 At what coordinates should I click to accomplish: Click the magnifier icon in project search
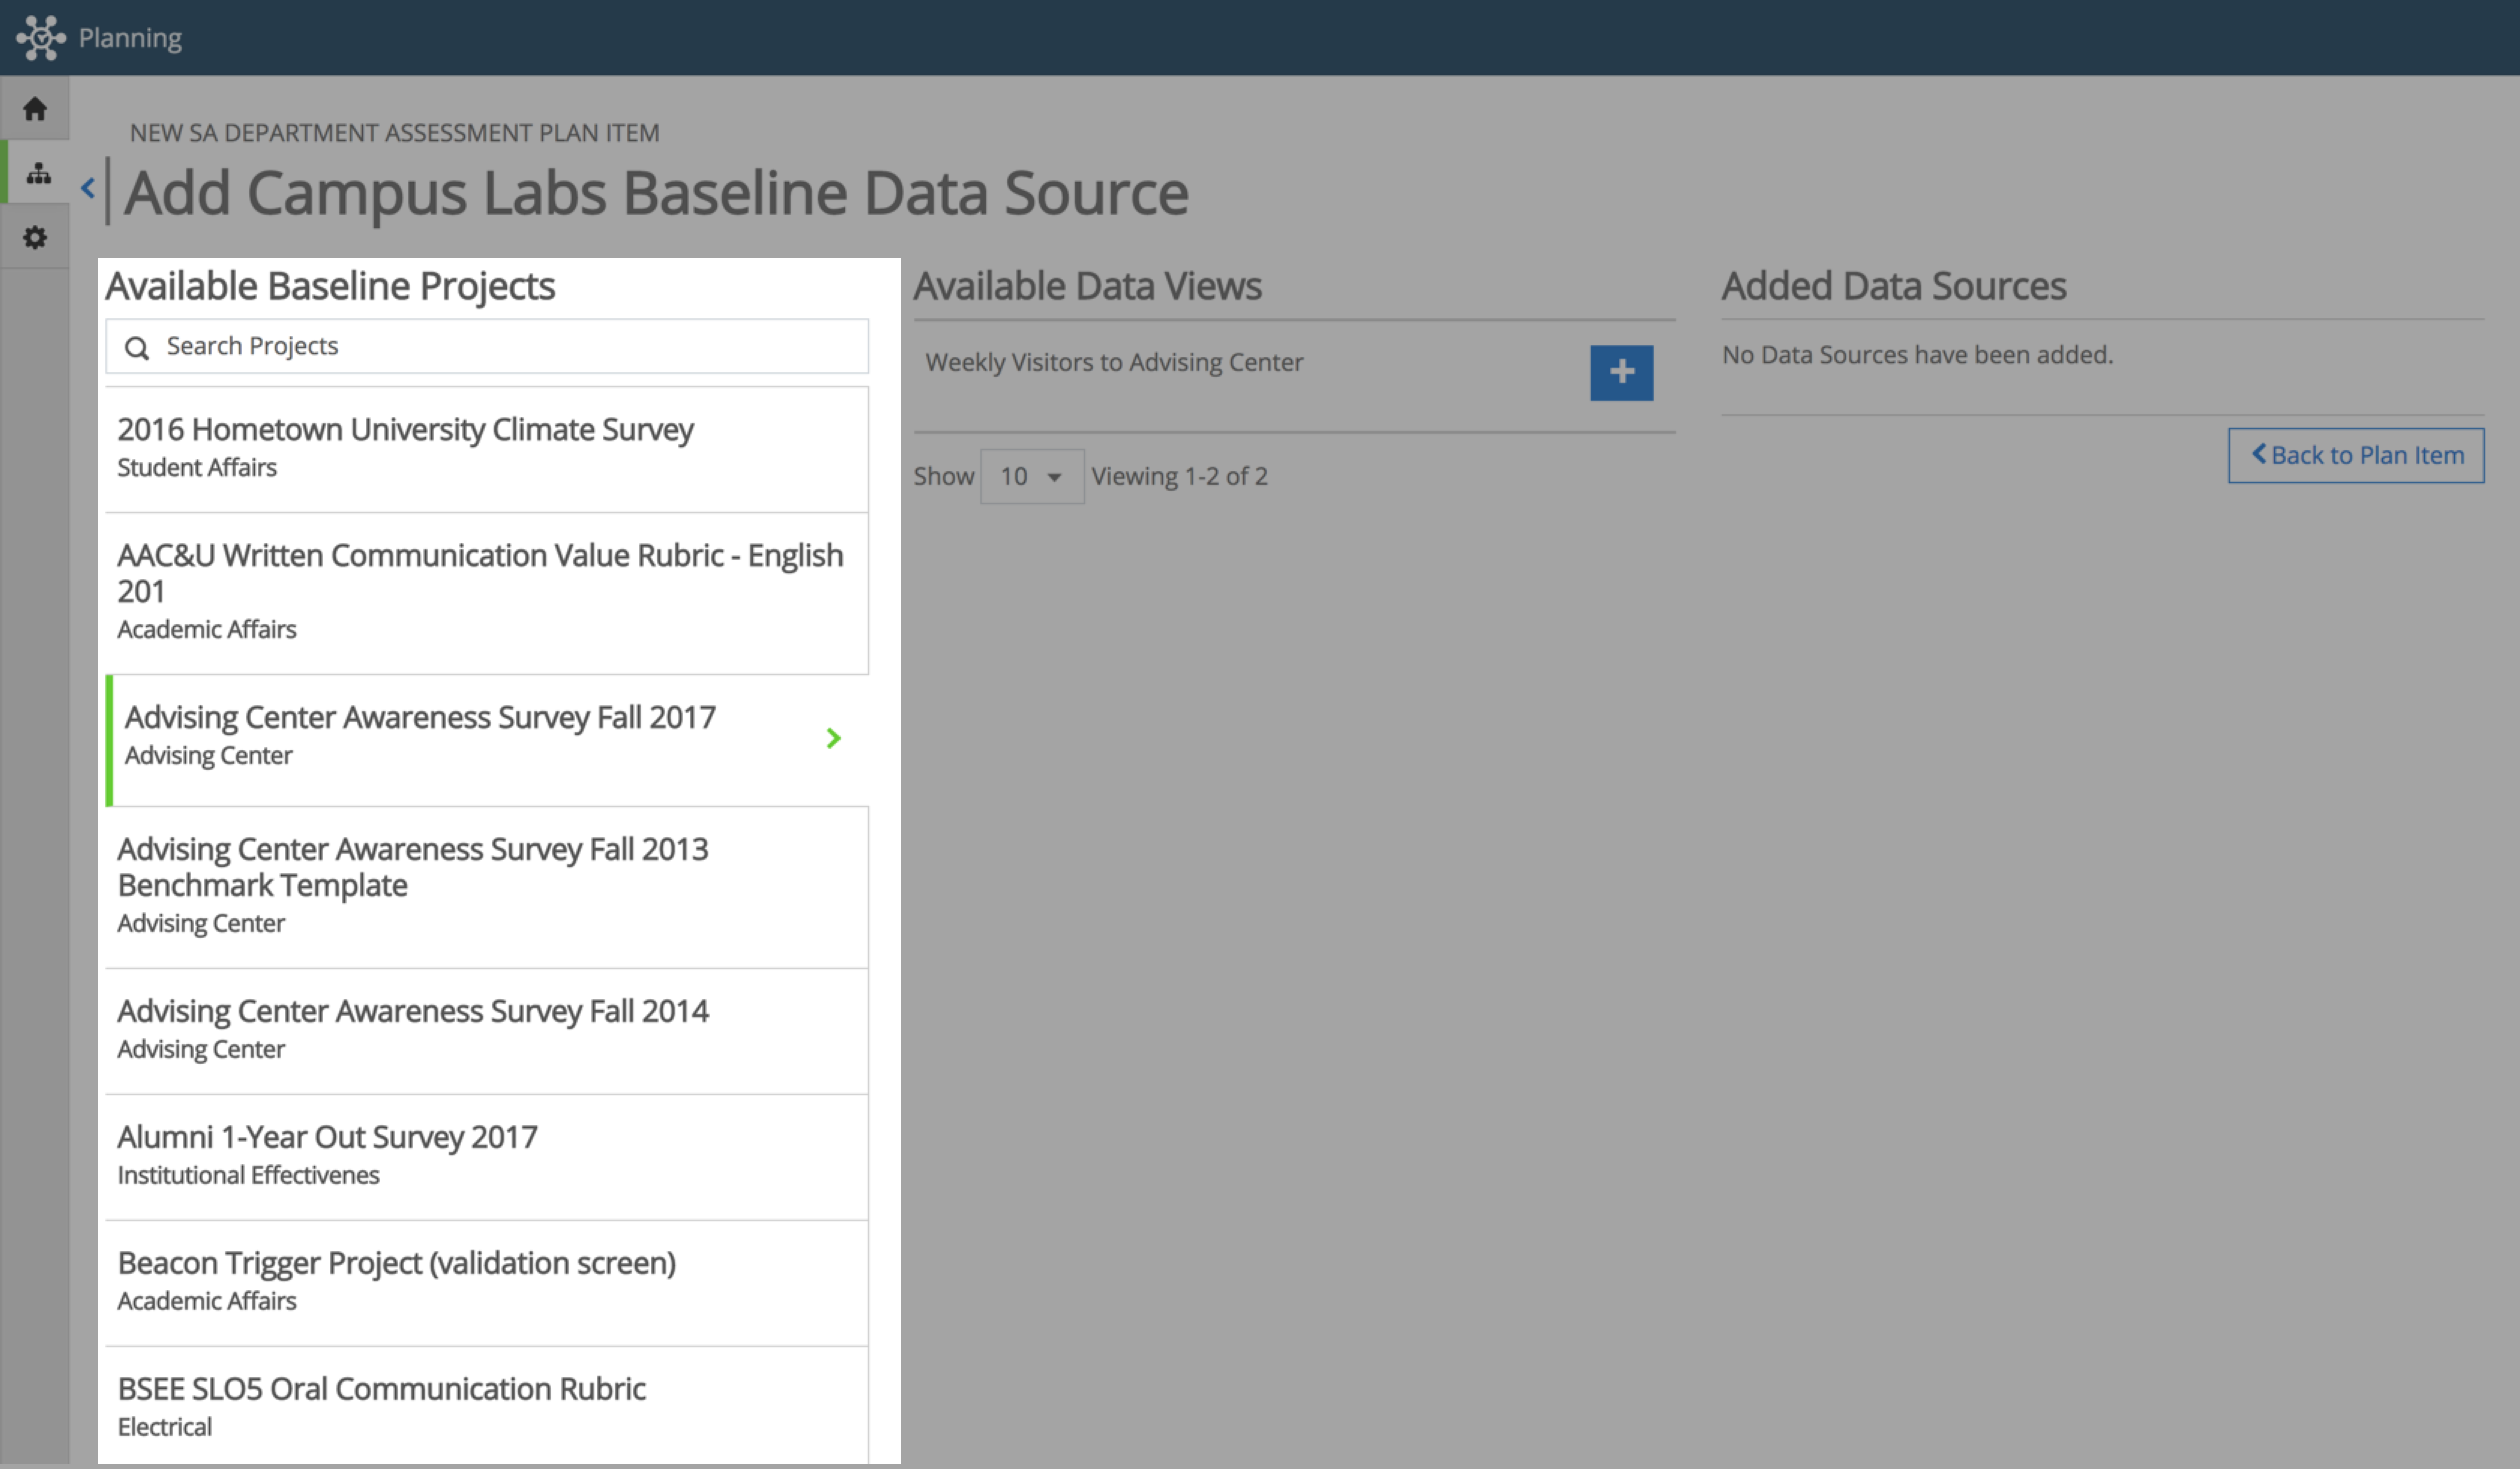(x=136, y=347)
